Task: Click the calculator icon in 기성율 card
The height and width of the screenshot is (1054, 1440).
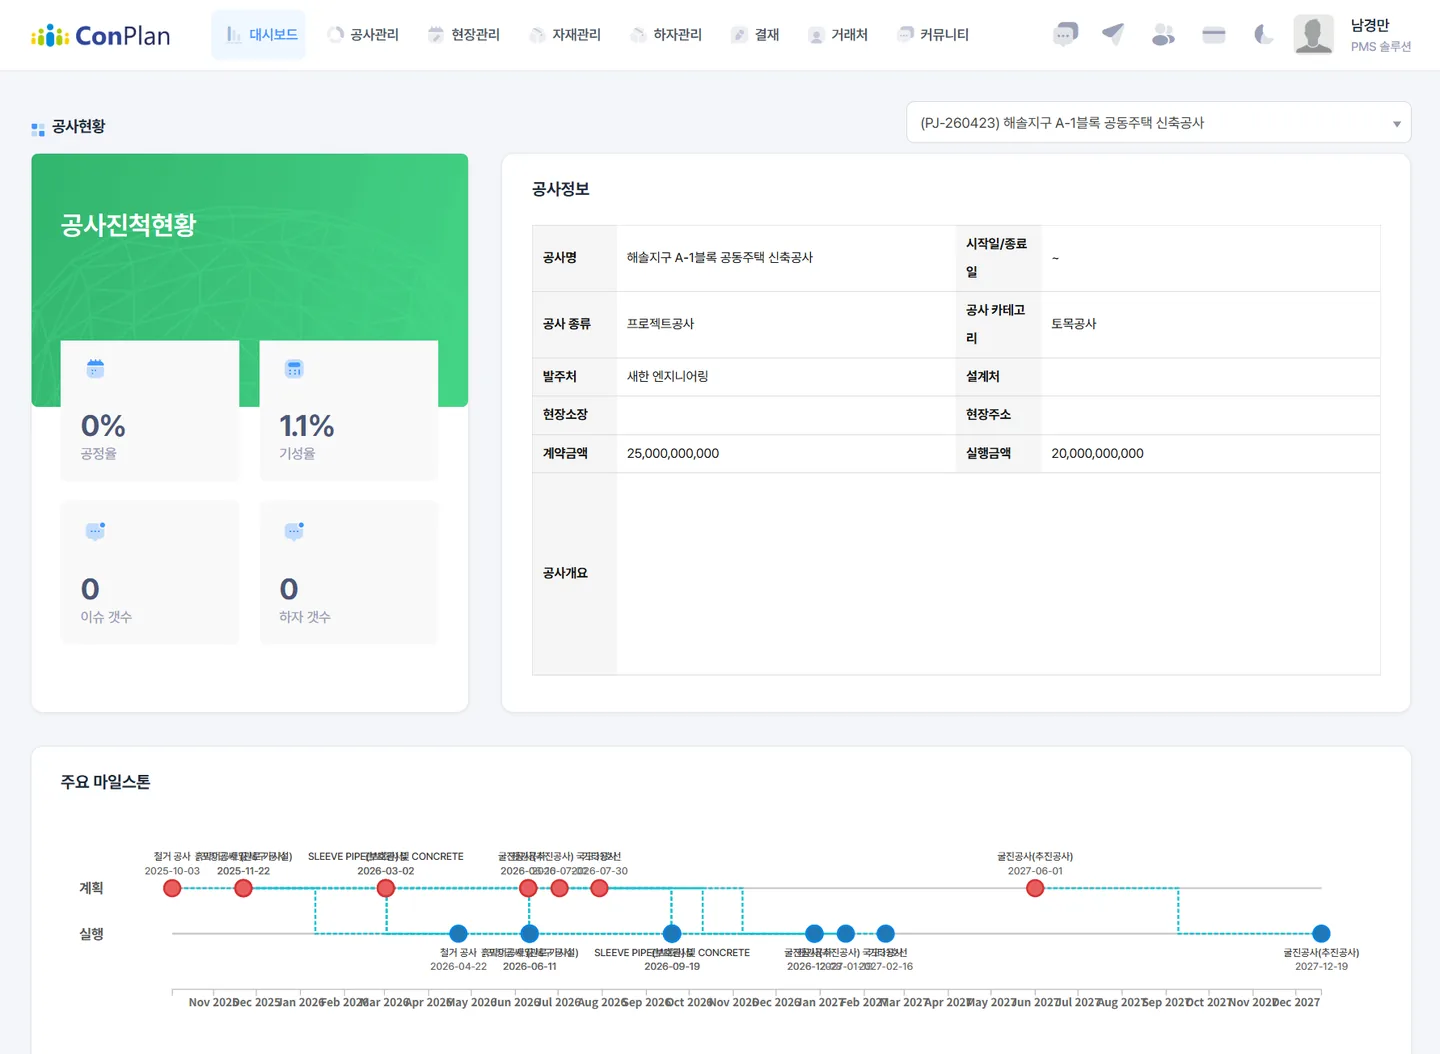Action: (x=294, y=369)
